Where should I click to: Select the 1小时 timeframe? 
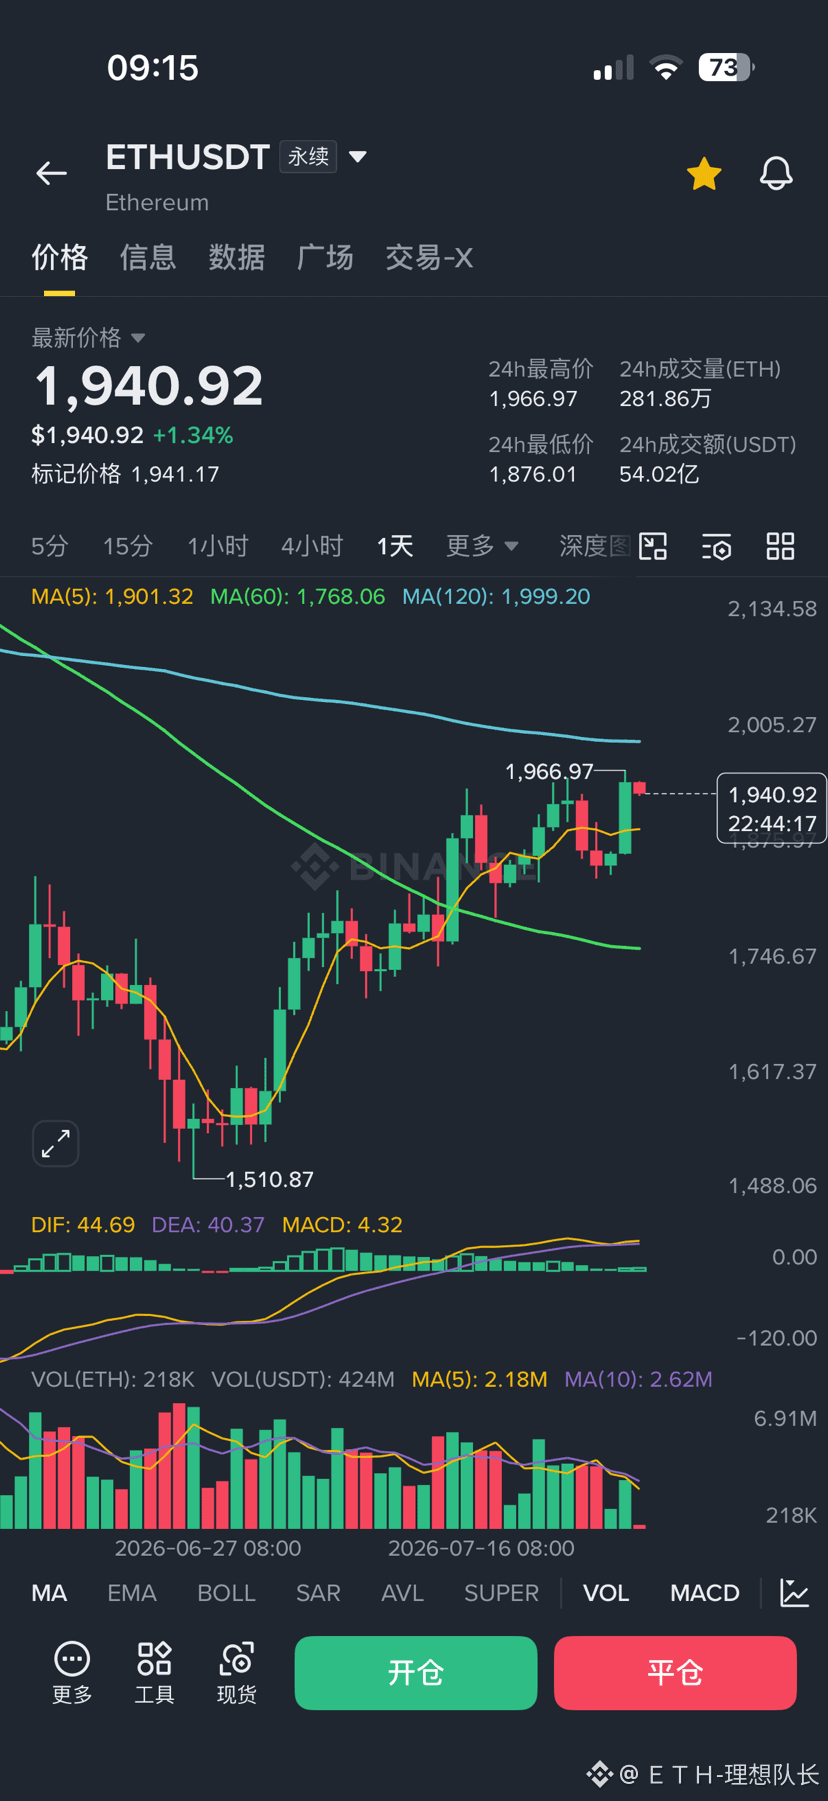coord(217,546)
